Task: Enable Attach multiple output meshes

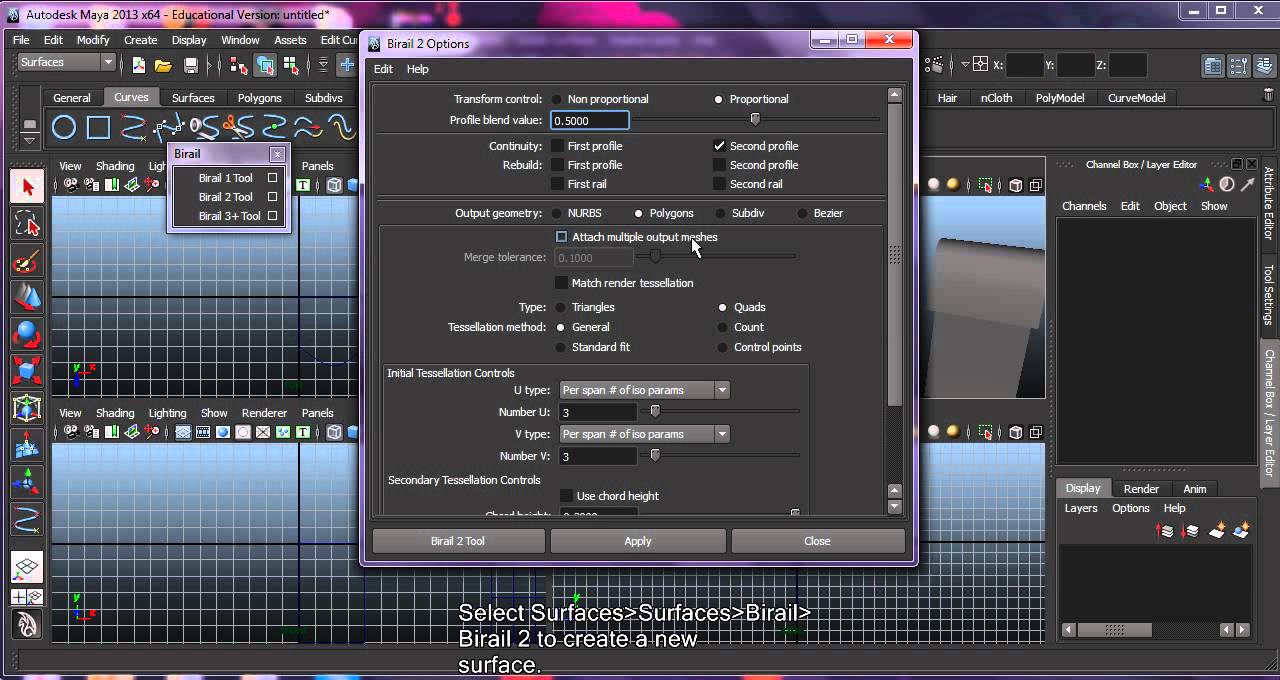Action: tap(561, 237)
